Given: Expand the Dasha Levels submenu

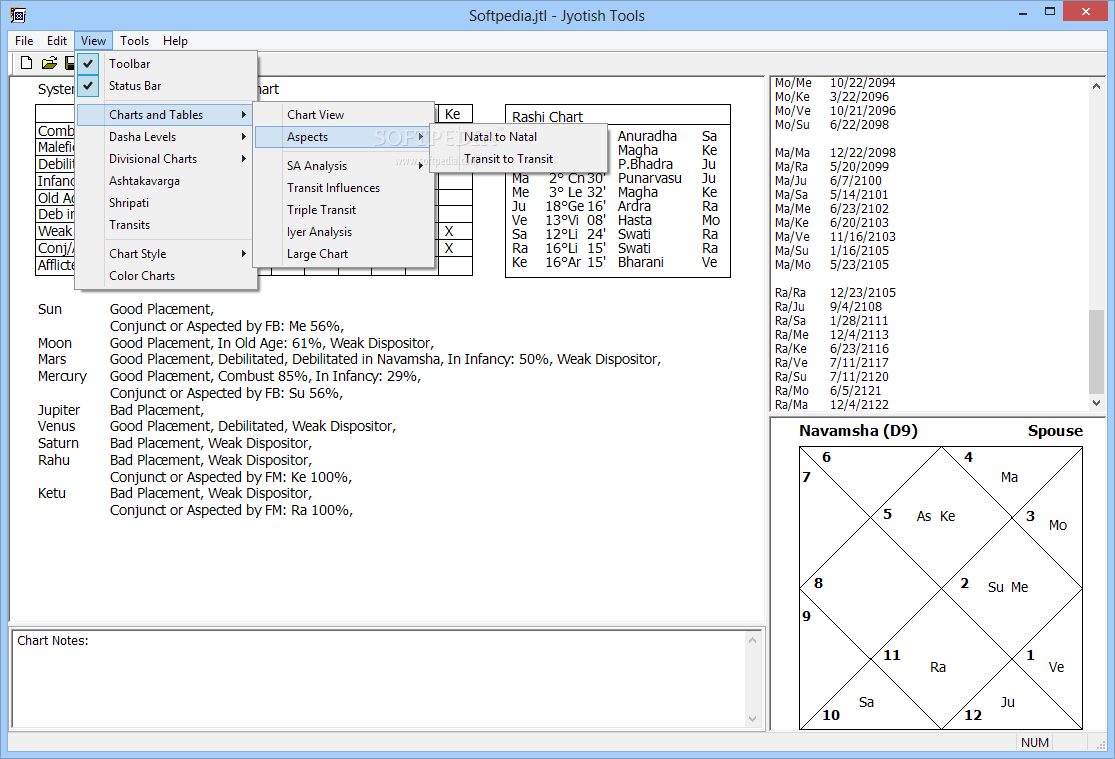Looking at the screenshot, I should click(x=166, y=137).
